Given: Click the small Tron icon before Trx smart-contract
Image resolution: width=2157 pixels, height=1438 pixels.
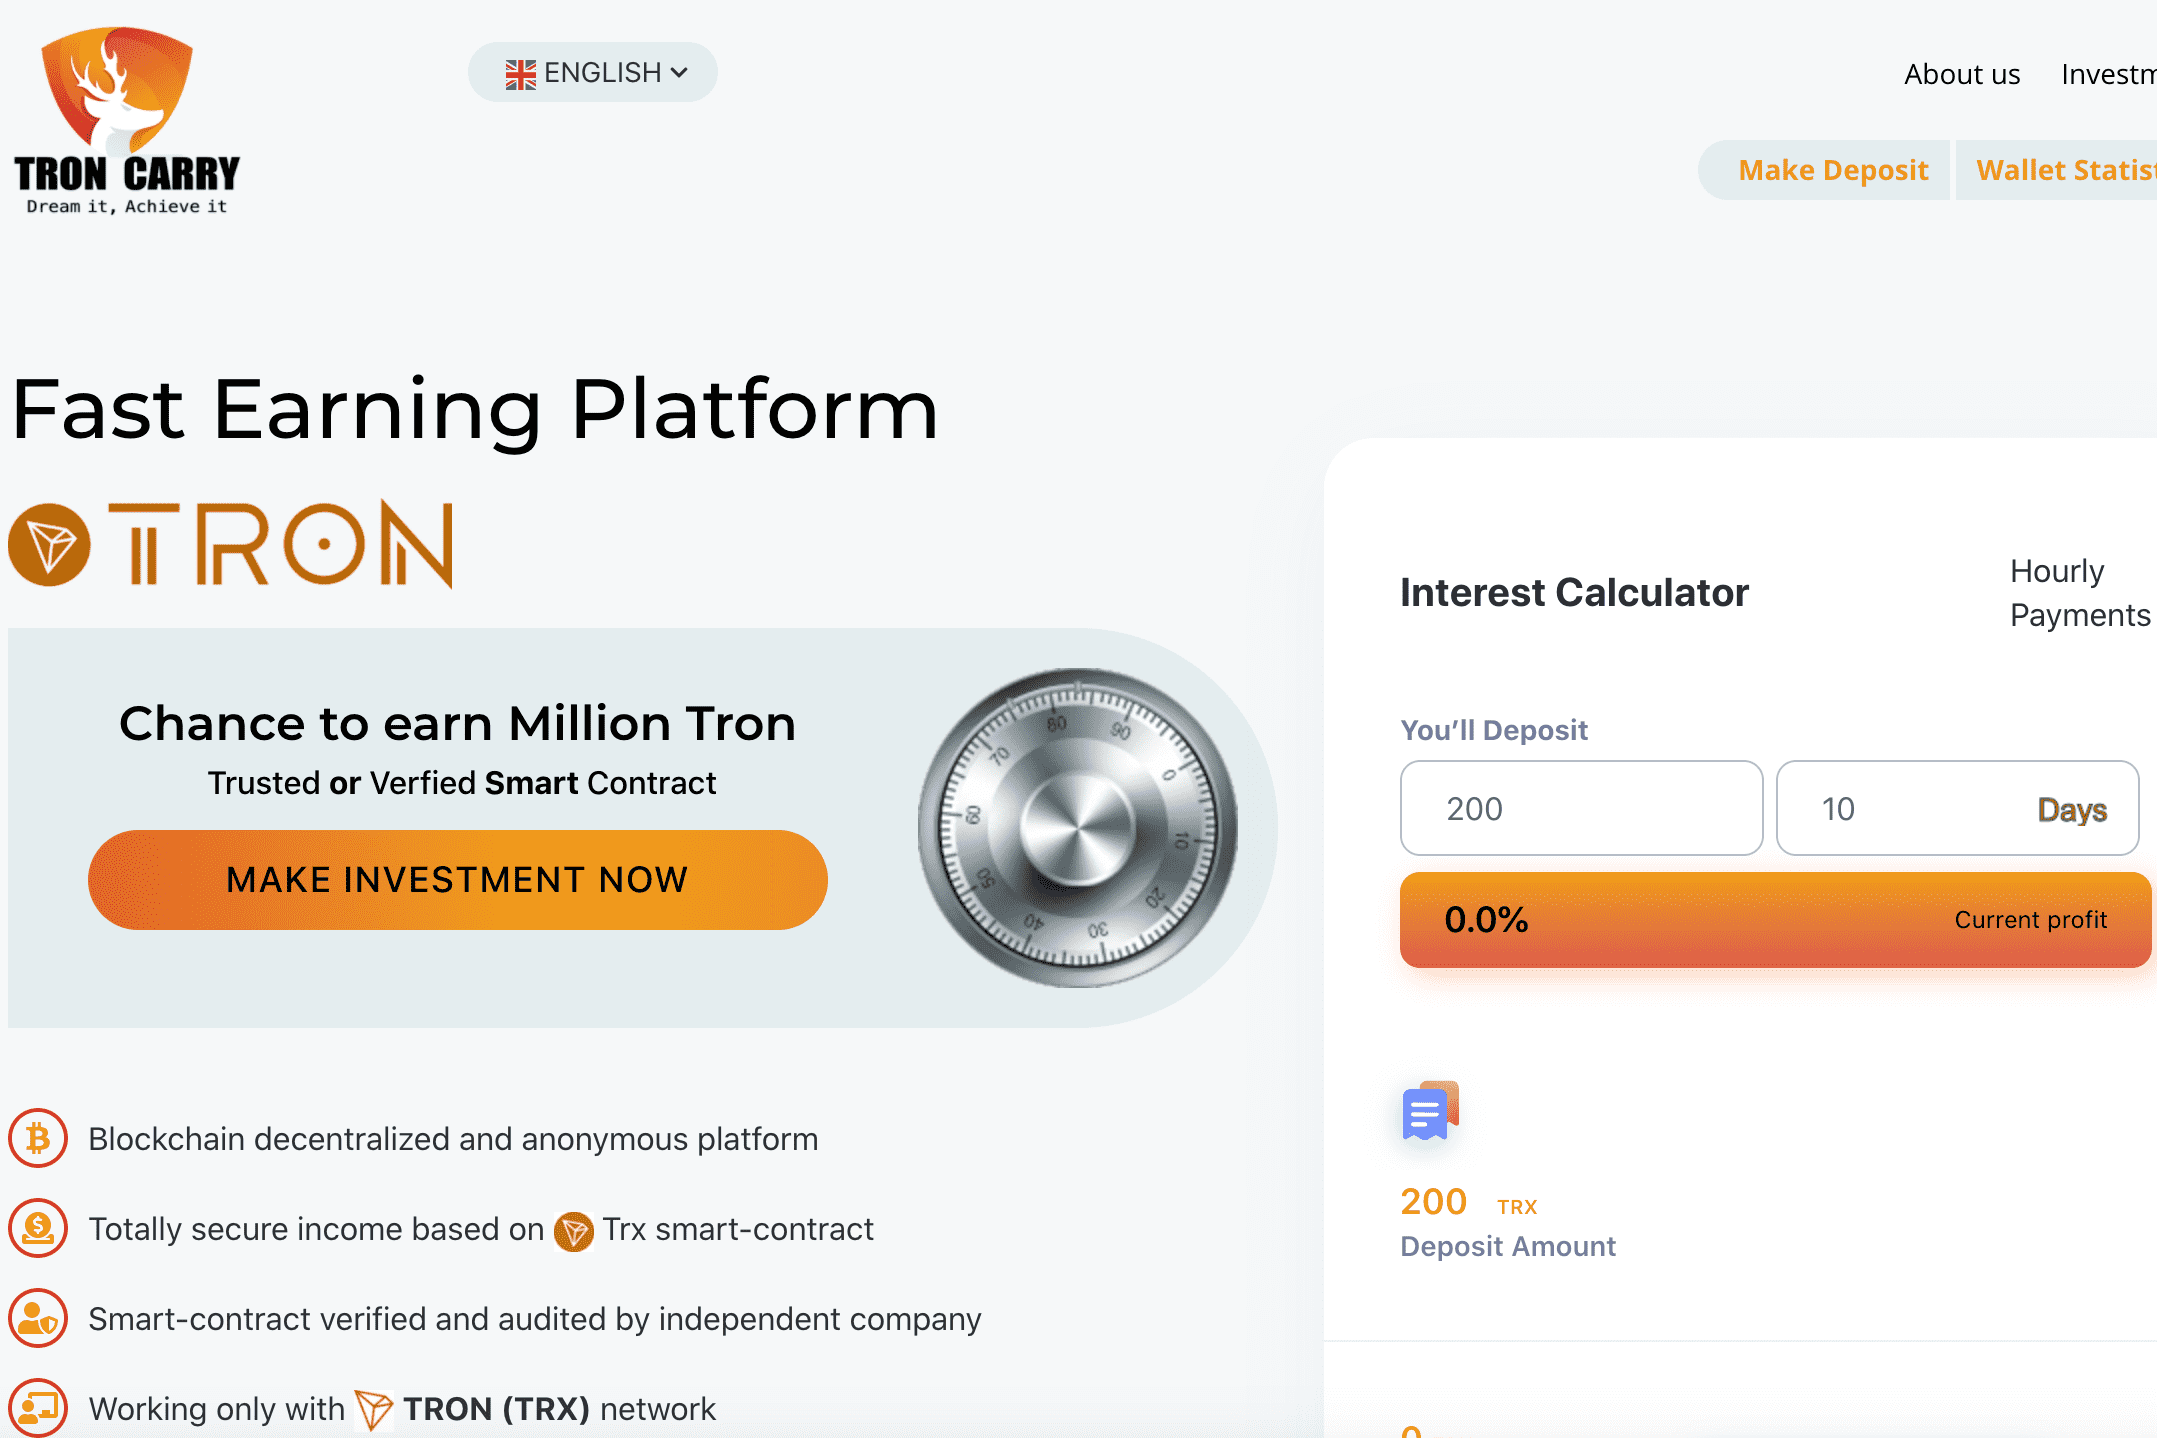Looking at the screenshot, I should pos(574,1231).
